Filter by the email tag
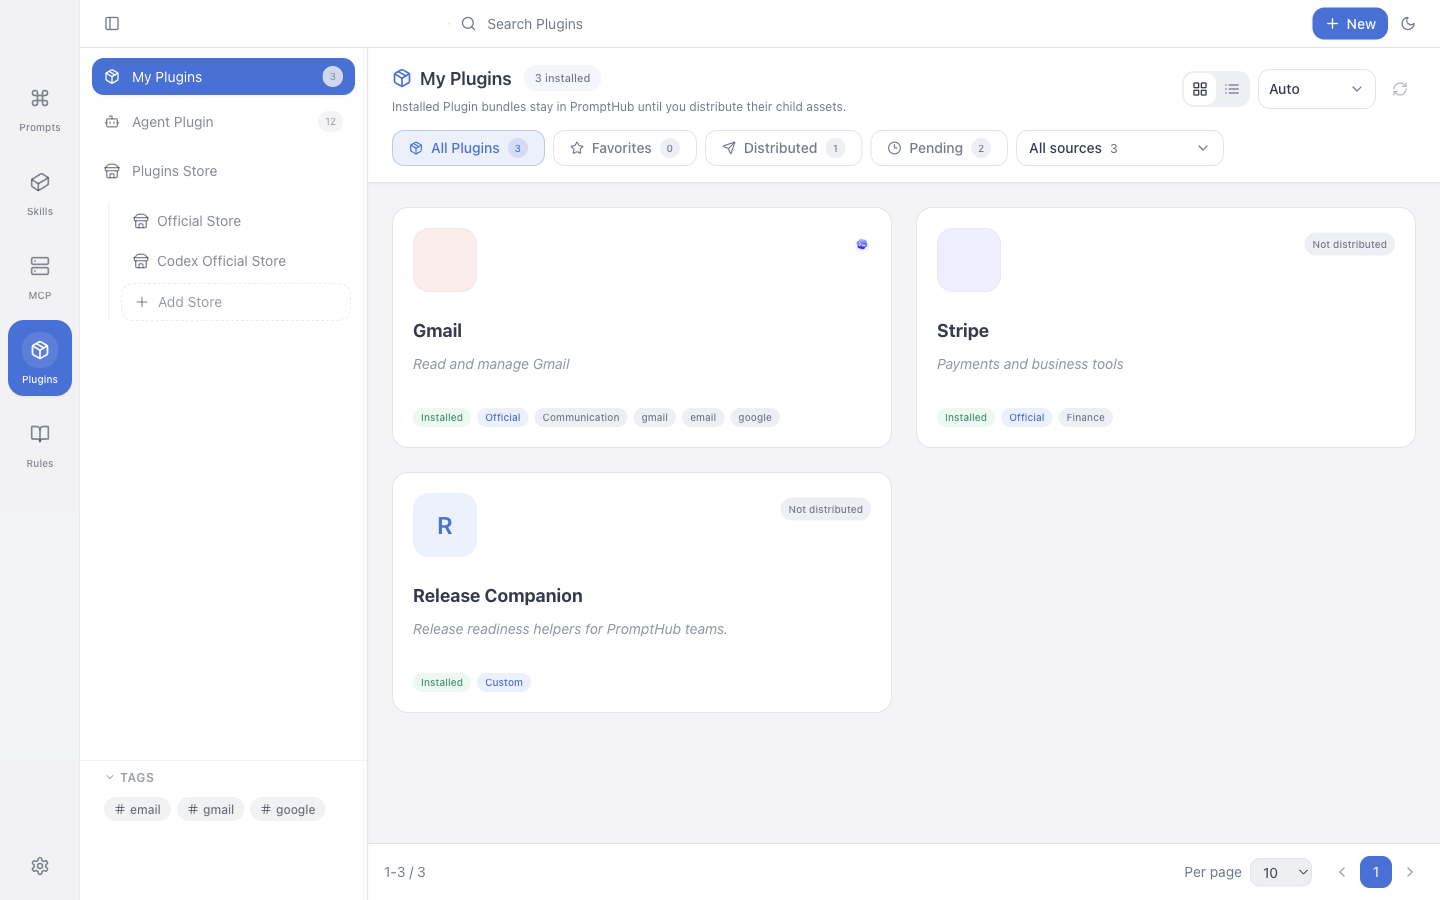1440x900 pixels. tap(137, 809)
